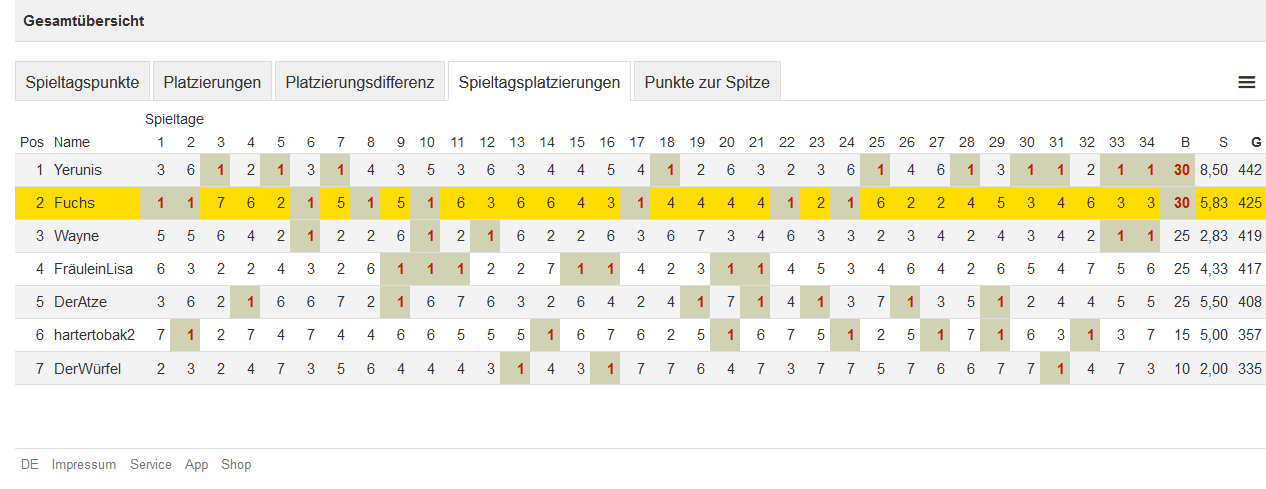
Task: Click the highlighted Fuchs row name
Action: coord(74,203)
